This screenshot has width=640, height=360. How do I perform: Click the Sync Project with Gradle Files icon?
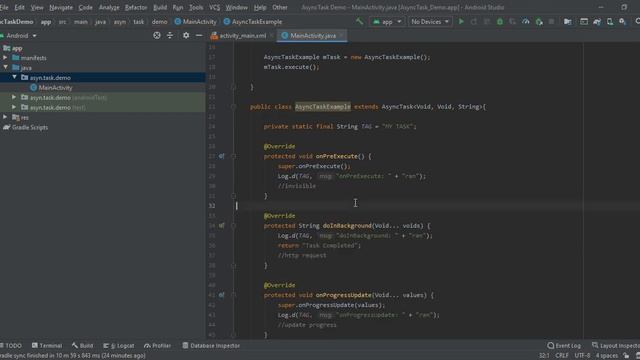tap(597, 22)
